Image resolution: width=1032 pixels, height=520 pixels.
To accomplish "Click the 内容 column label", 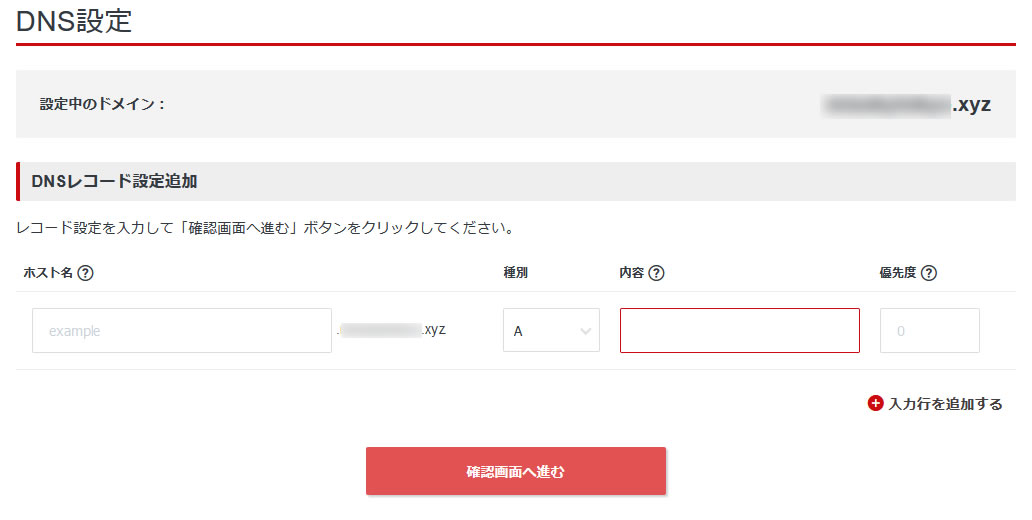I will tap(631, 273).
